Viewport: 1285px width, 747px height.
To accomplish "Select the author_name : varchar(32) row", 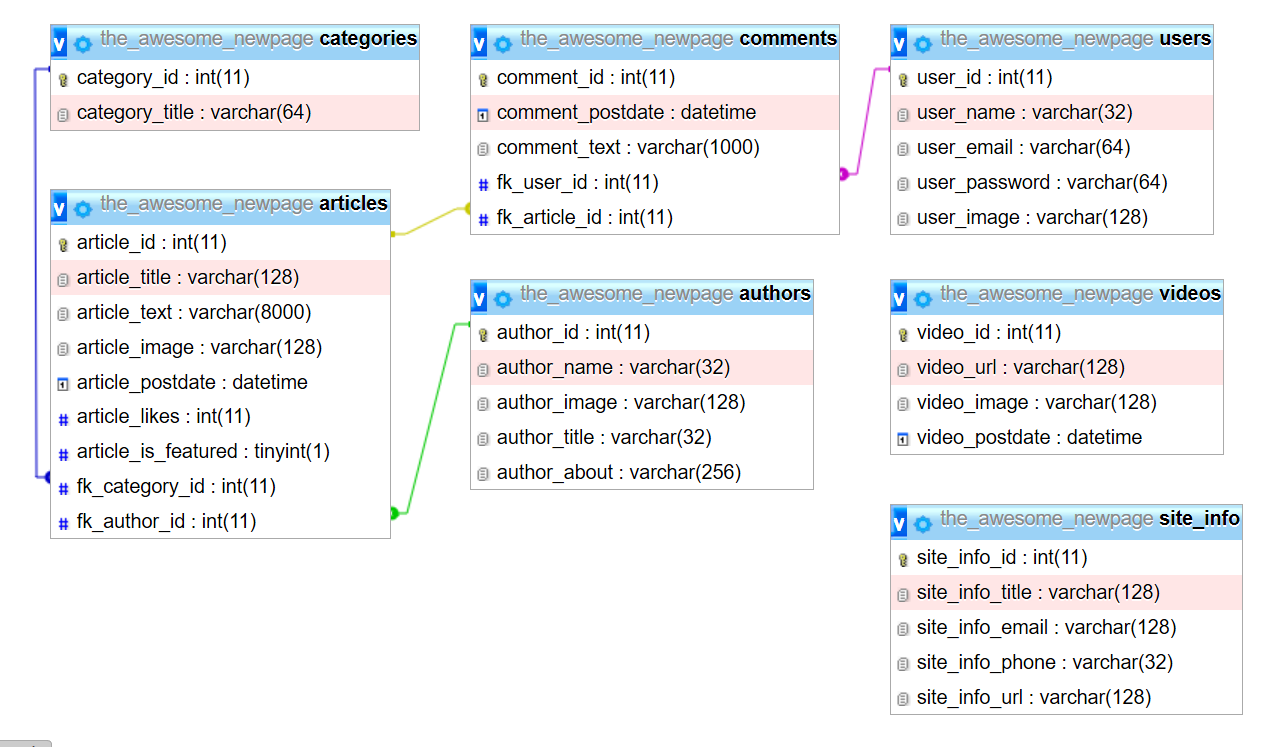I will click(x=642, y=367).
